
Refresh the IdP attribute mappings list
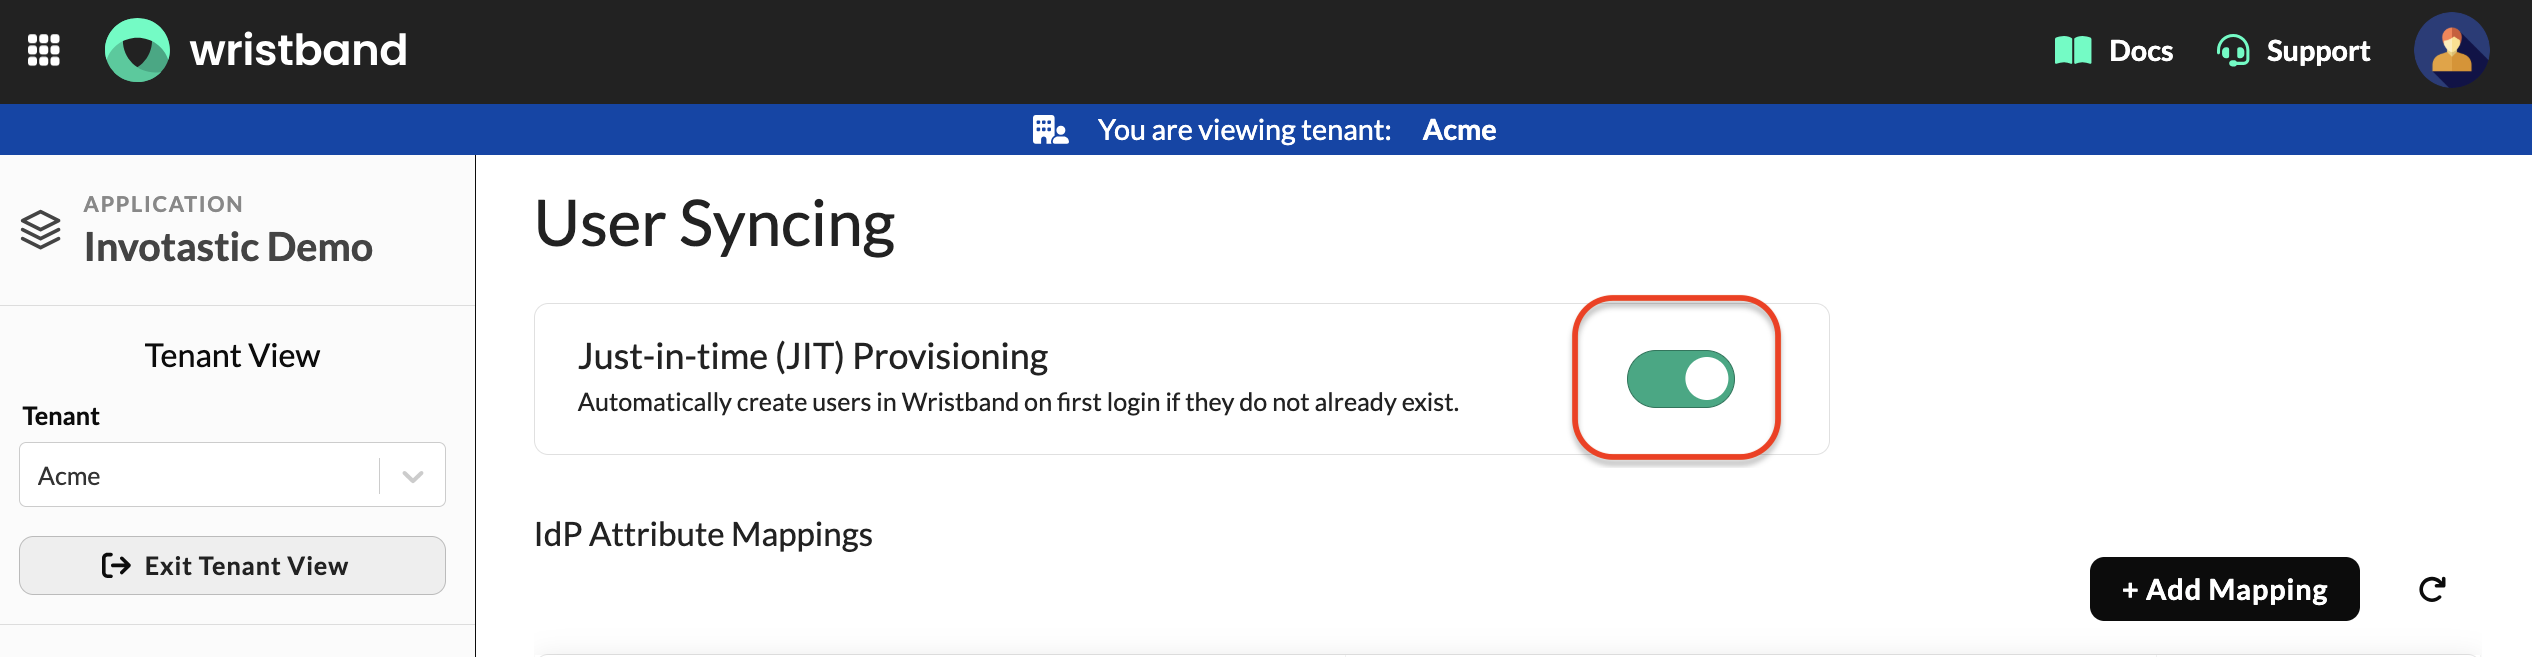tap(2433, 589)
